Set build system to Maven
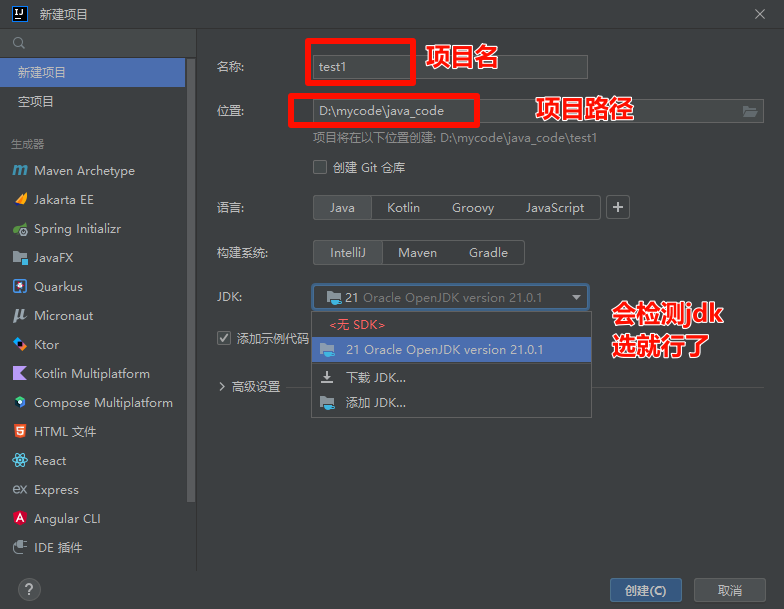Image resolution: width=784 pixels, height=609 pixels. (418, 252)
